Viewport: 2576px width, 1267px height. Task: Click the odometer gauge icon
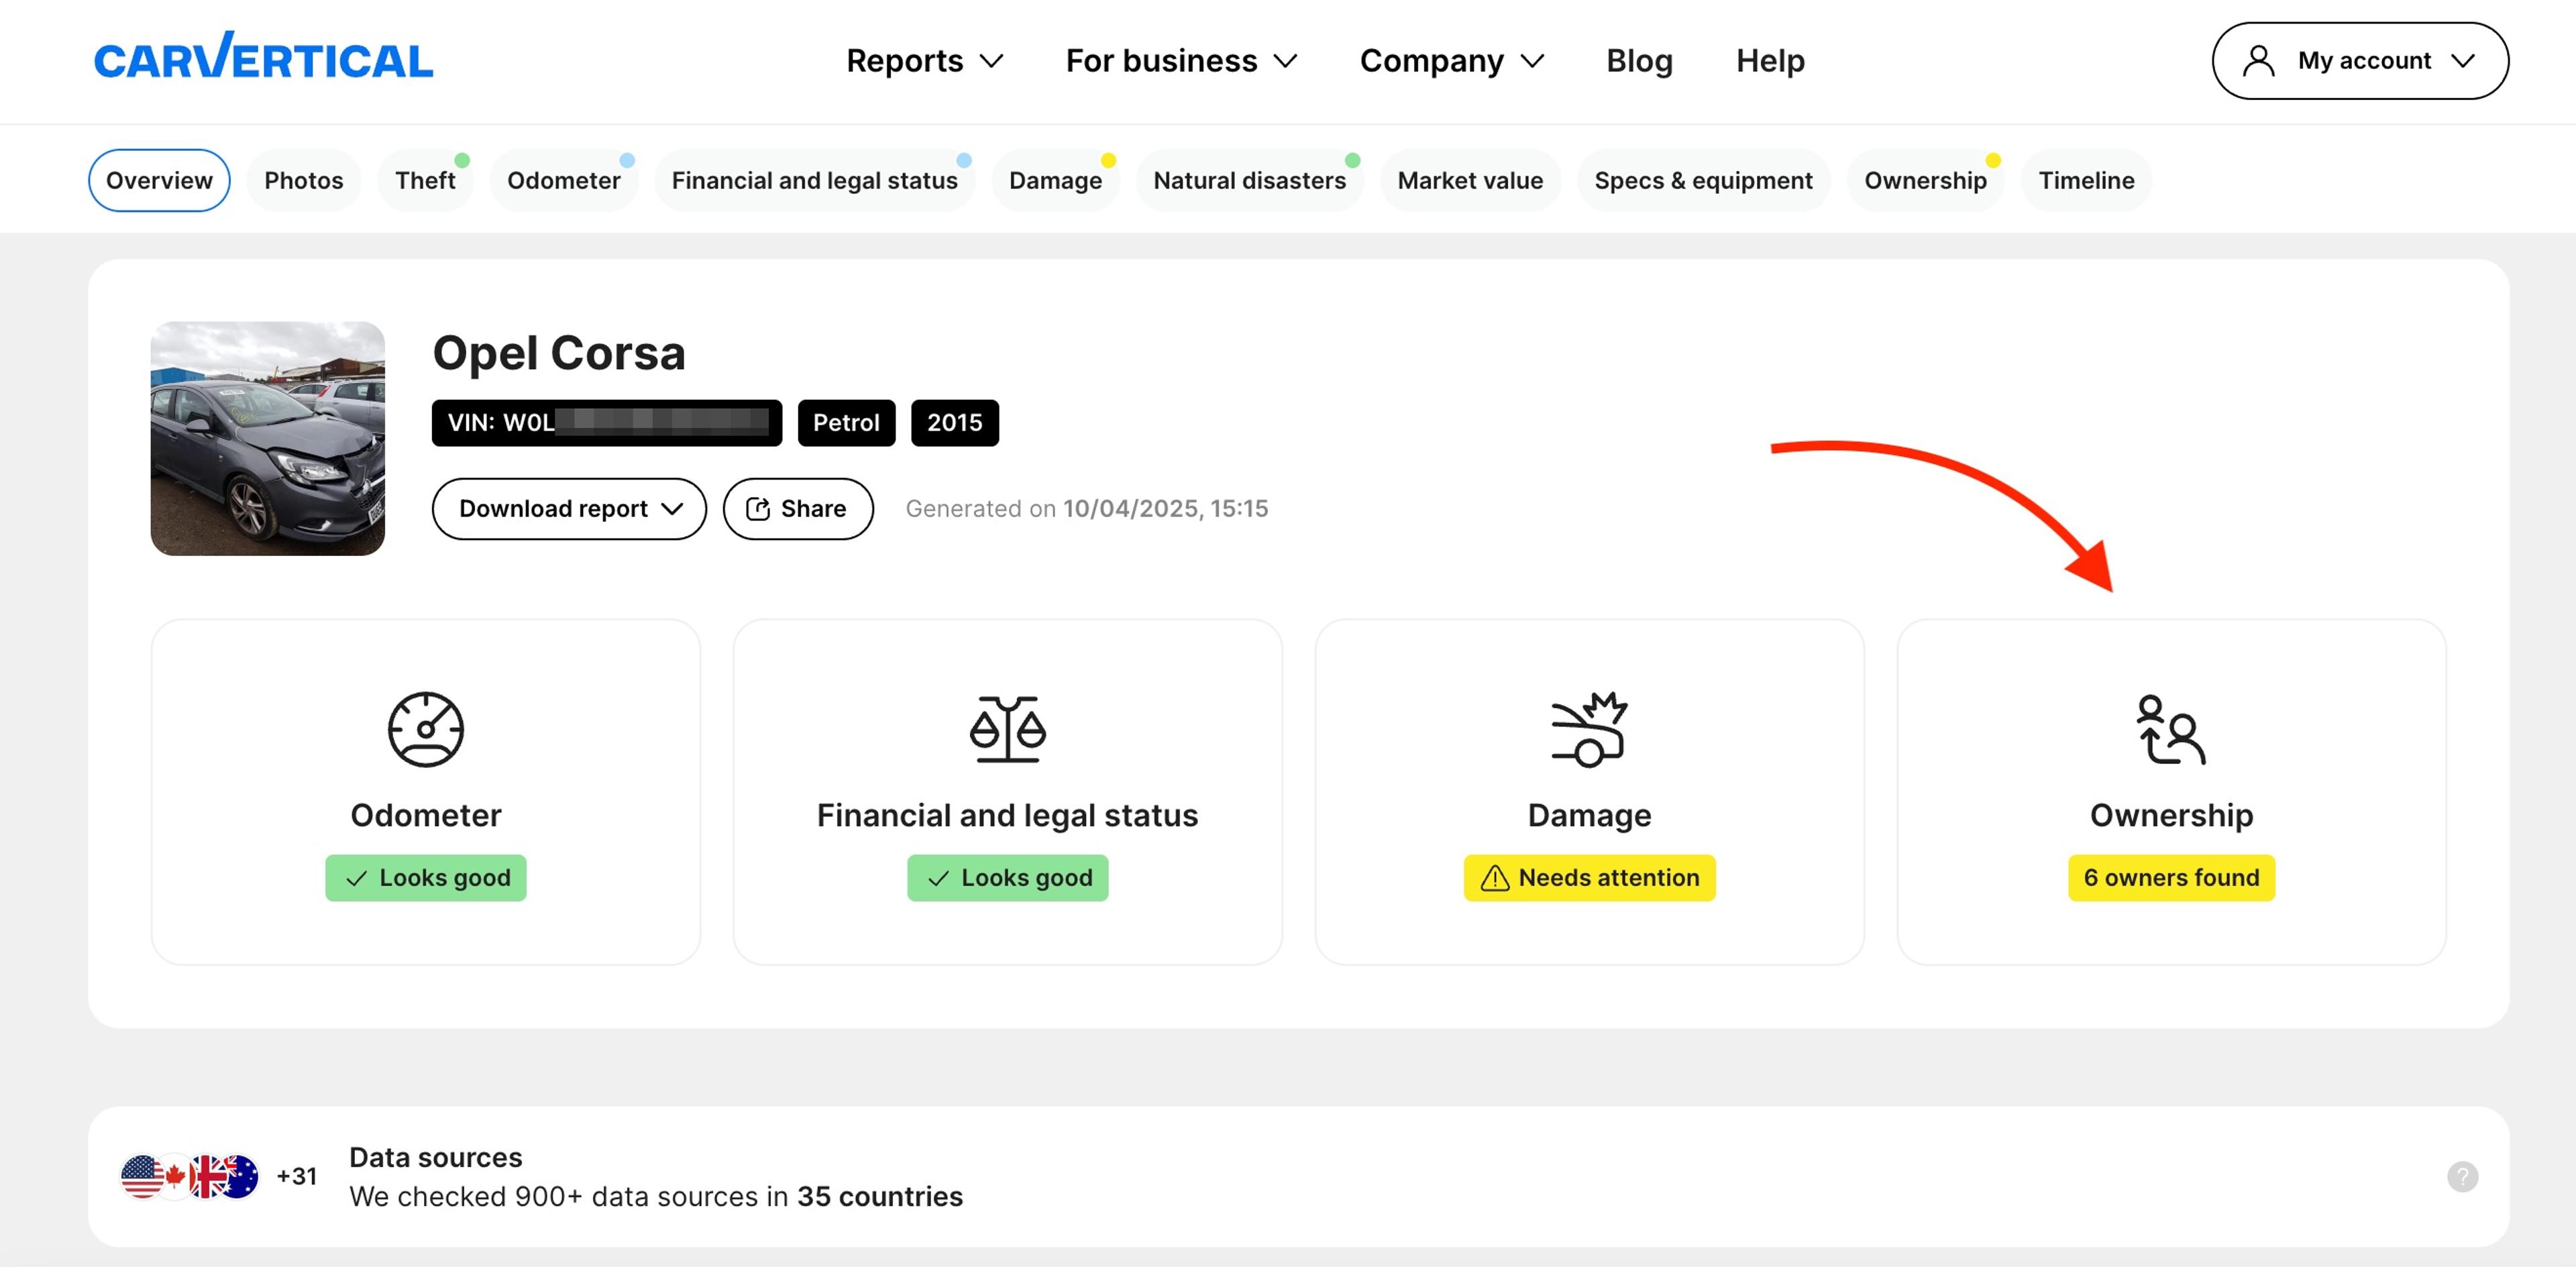click(425, 729)
